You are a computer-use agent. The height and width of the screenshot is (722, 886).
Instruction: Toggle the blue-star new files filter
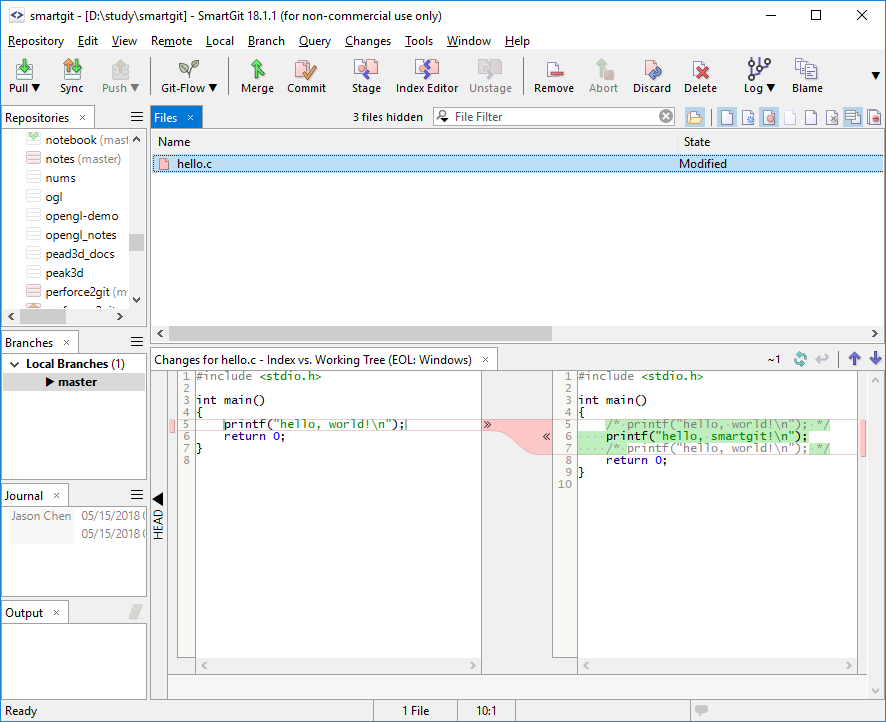click(748, 117)
